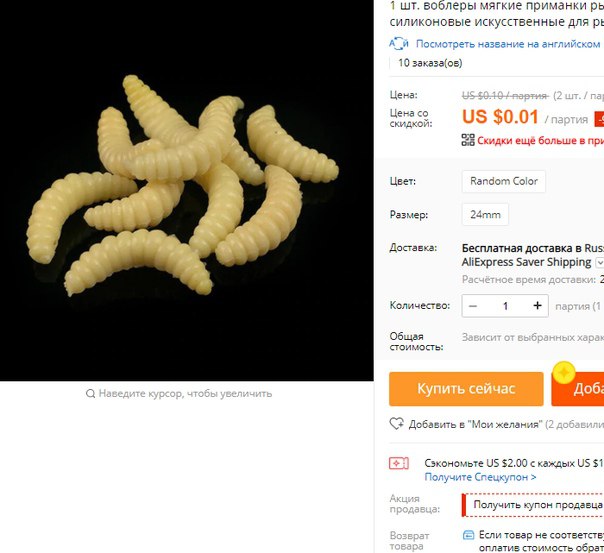
Task: Click the gold coin badge on the cart button
Action: pyautogui.click(x=564, y=373)
